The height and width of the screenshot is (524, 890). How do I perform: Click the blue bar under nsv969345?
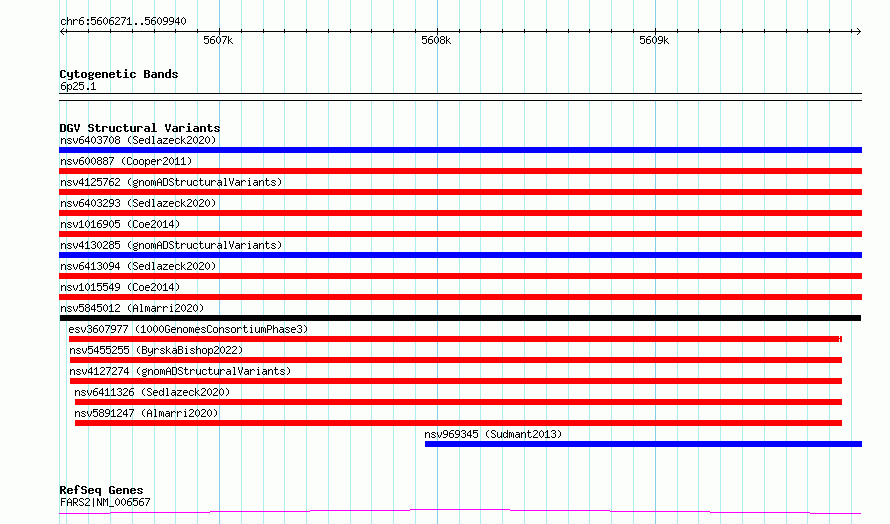click(x=643, y=444)
